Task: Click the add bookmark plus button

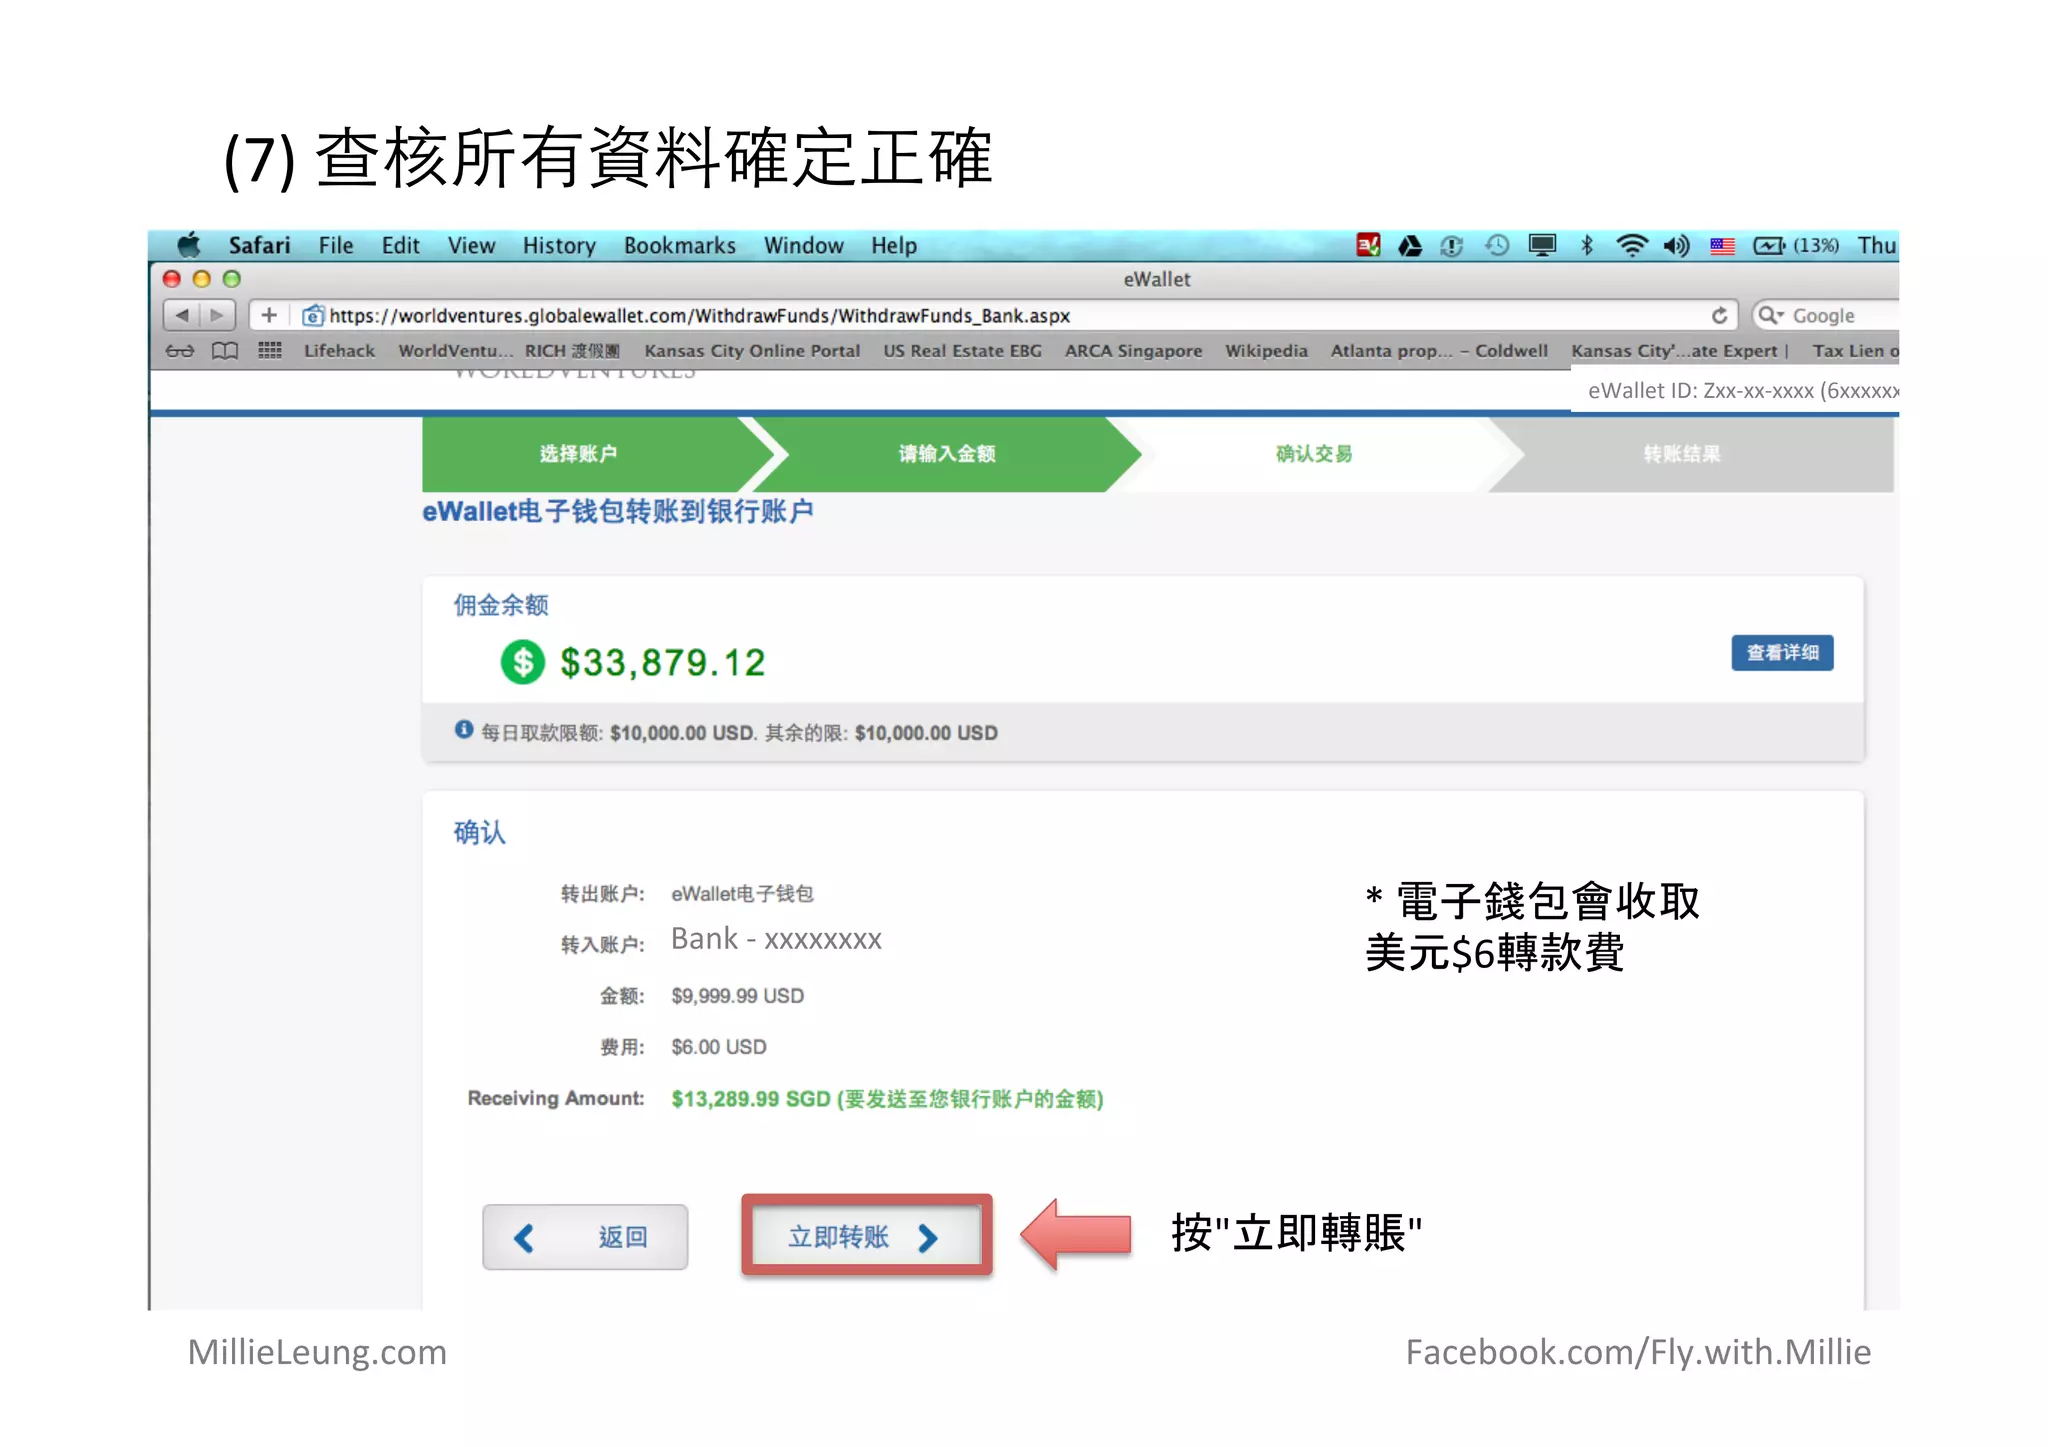Action: pyautogui.click(x=268, y=315)
